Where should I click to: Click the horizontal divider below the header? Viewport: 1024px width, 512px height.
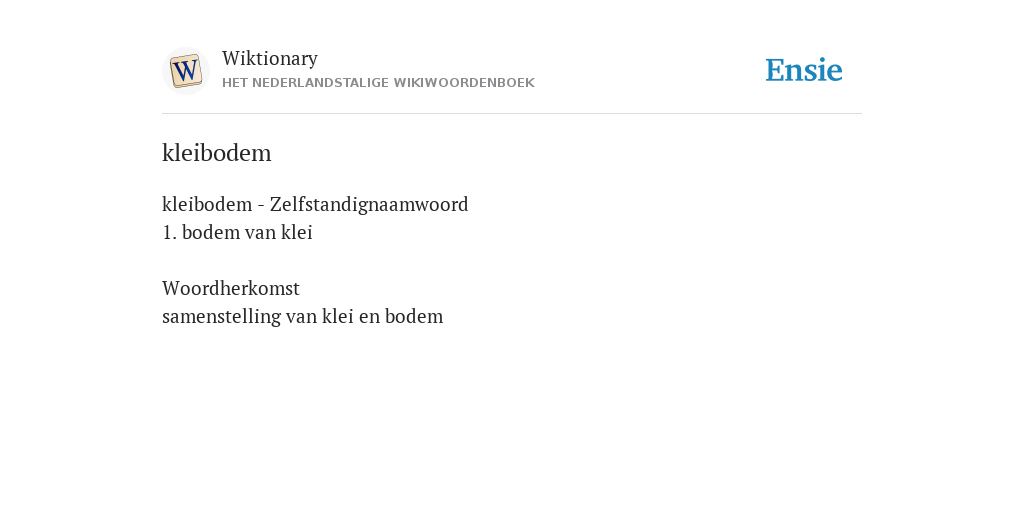coord(512,114)
